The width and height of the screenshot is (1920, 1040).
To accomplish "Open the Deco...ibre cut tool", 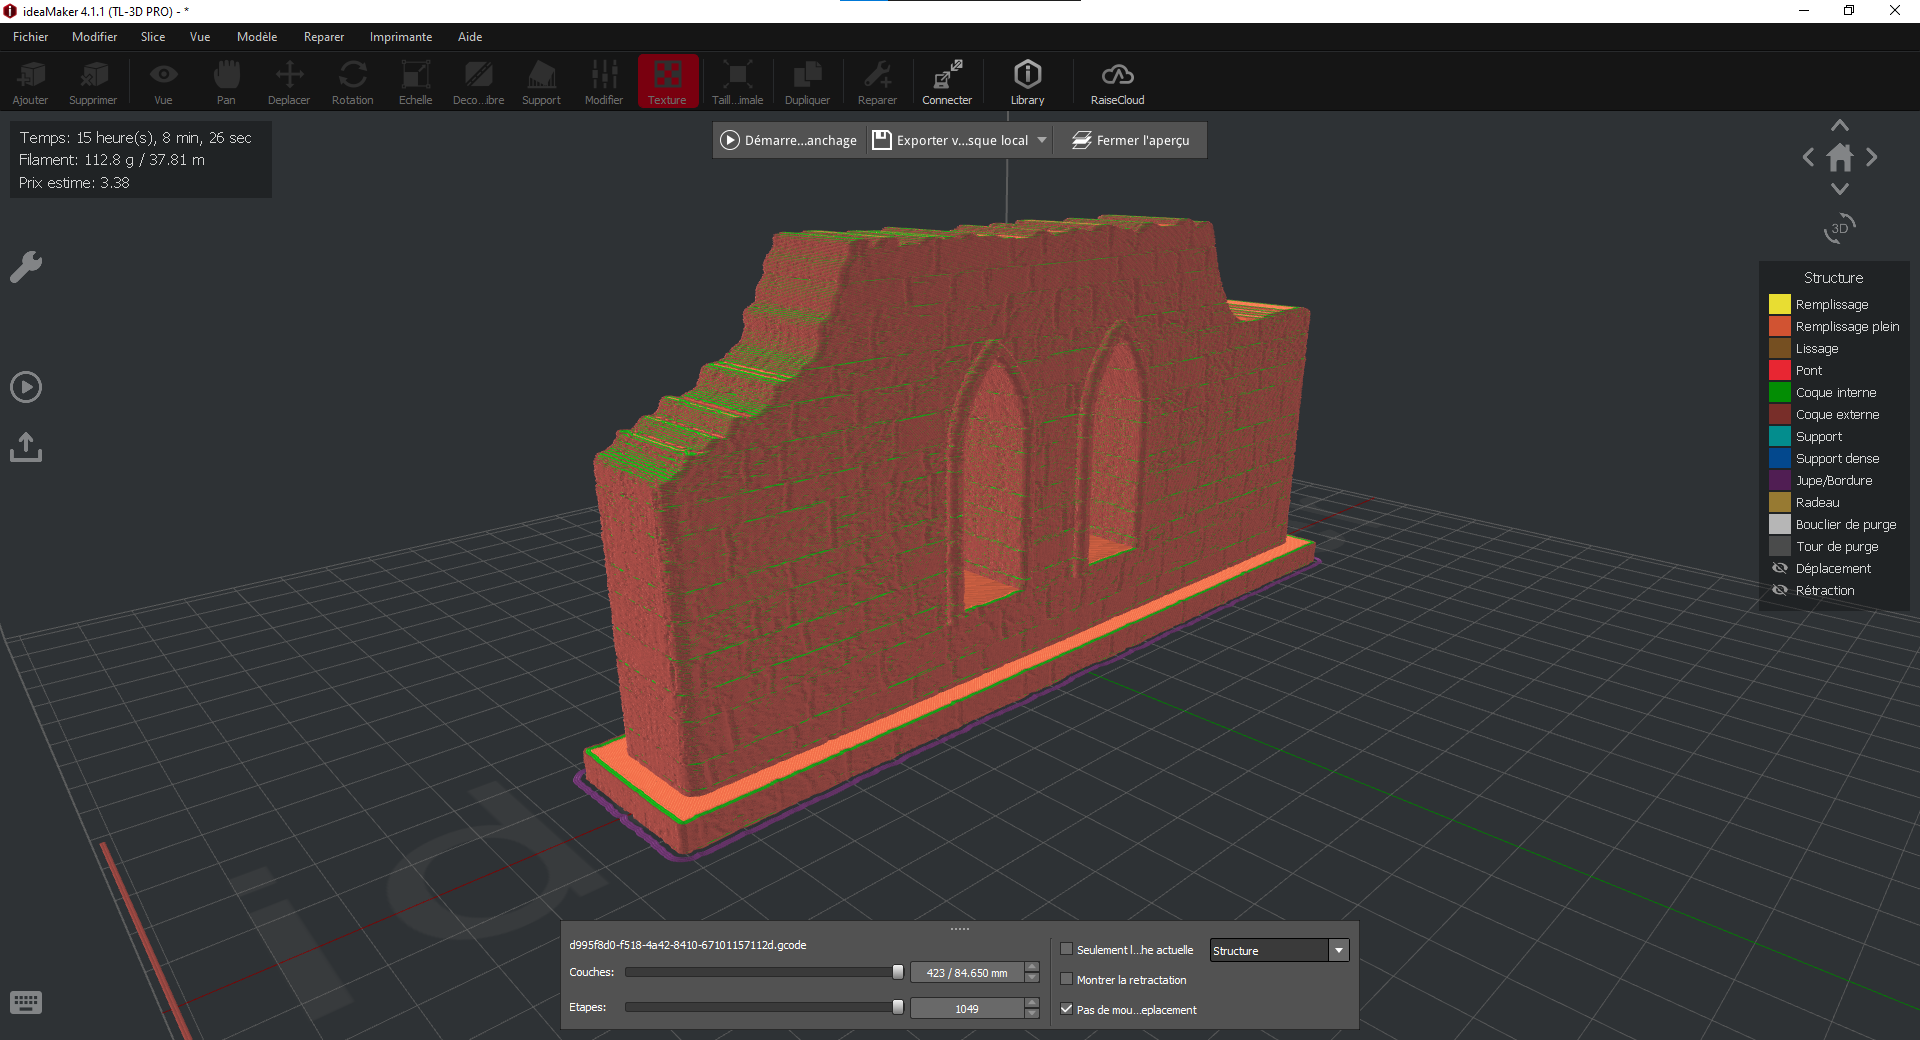I will click(478, 82).
